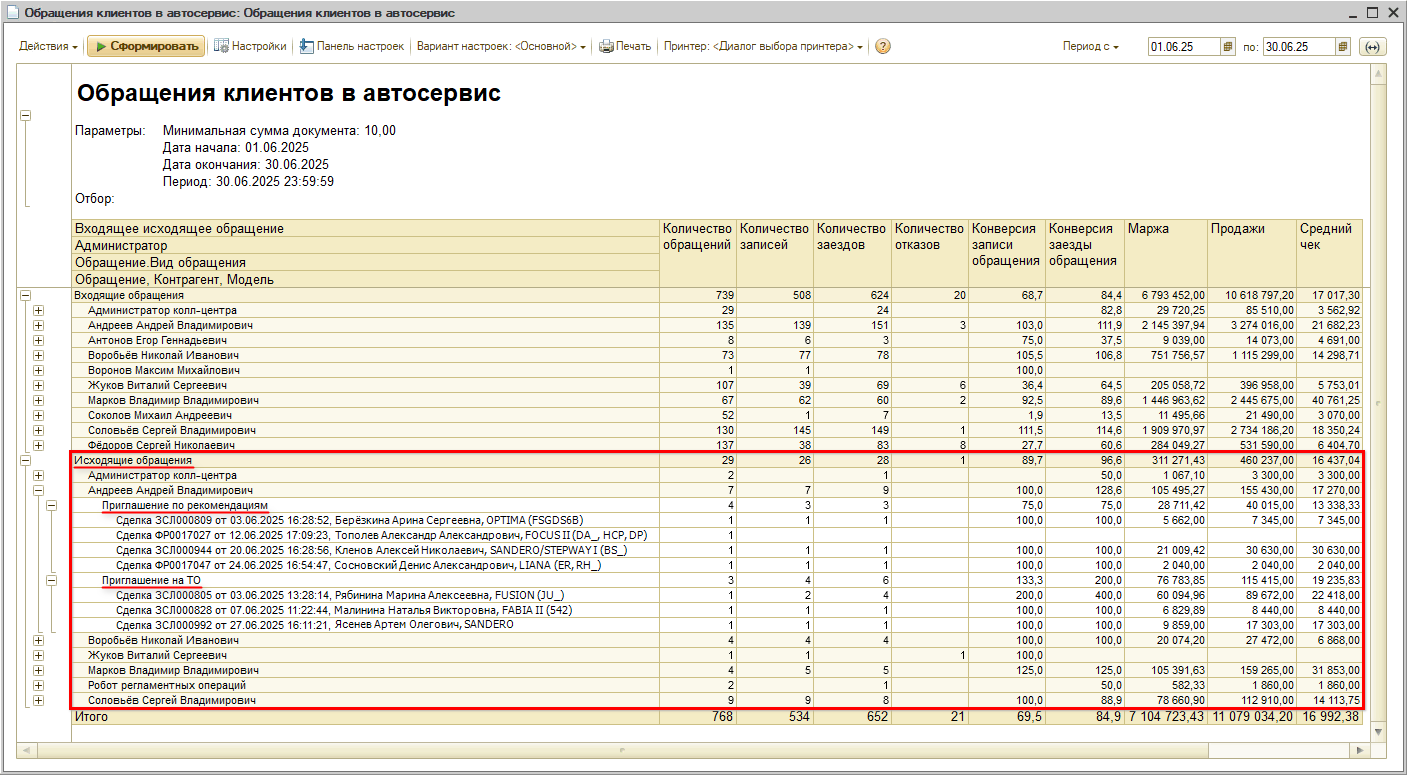Select the 'Приглашение по рекомендациям' row label
The width and height of the screenshot is (1407, 775).
coord(185,505)
